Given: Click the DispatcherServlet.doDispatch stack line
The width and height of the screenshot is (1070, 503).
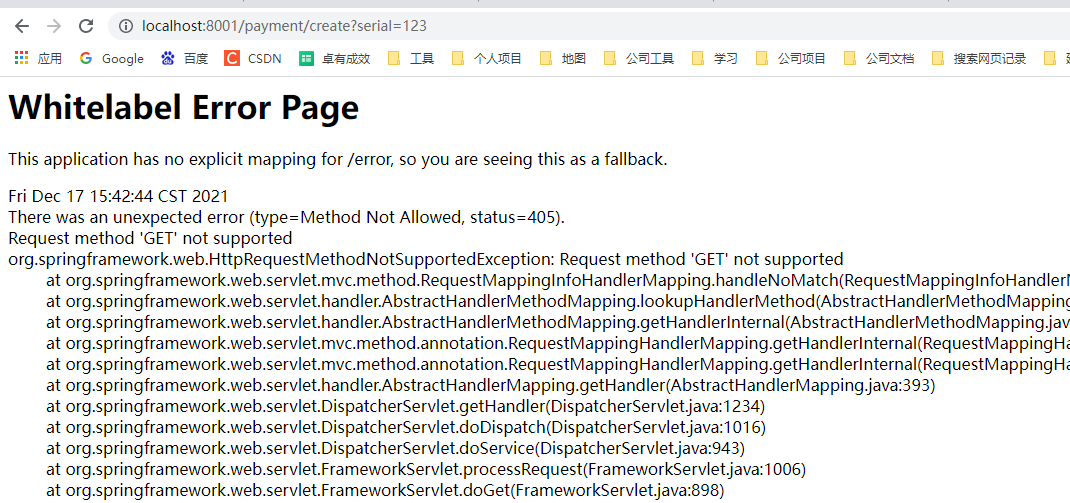Looking at the screenshot, I should 406,428.
